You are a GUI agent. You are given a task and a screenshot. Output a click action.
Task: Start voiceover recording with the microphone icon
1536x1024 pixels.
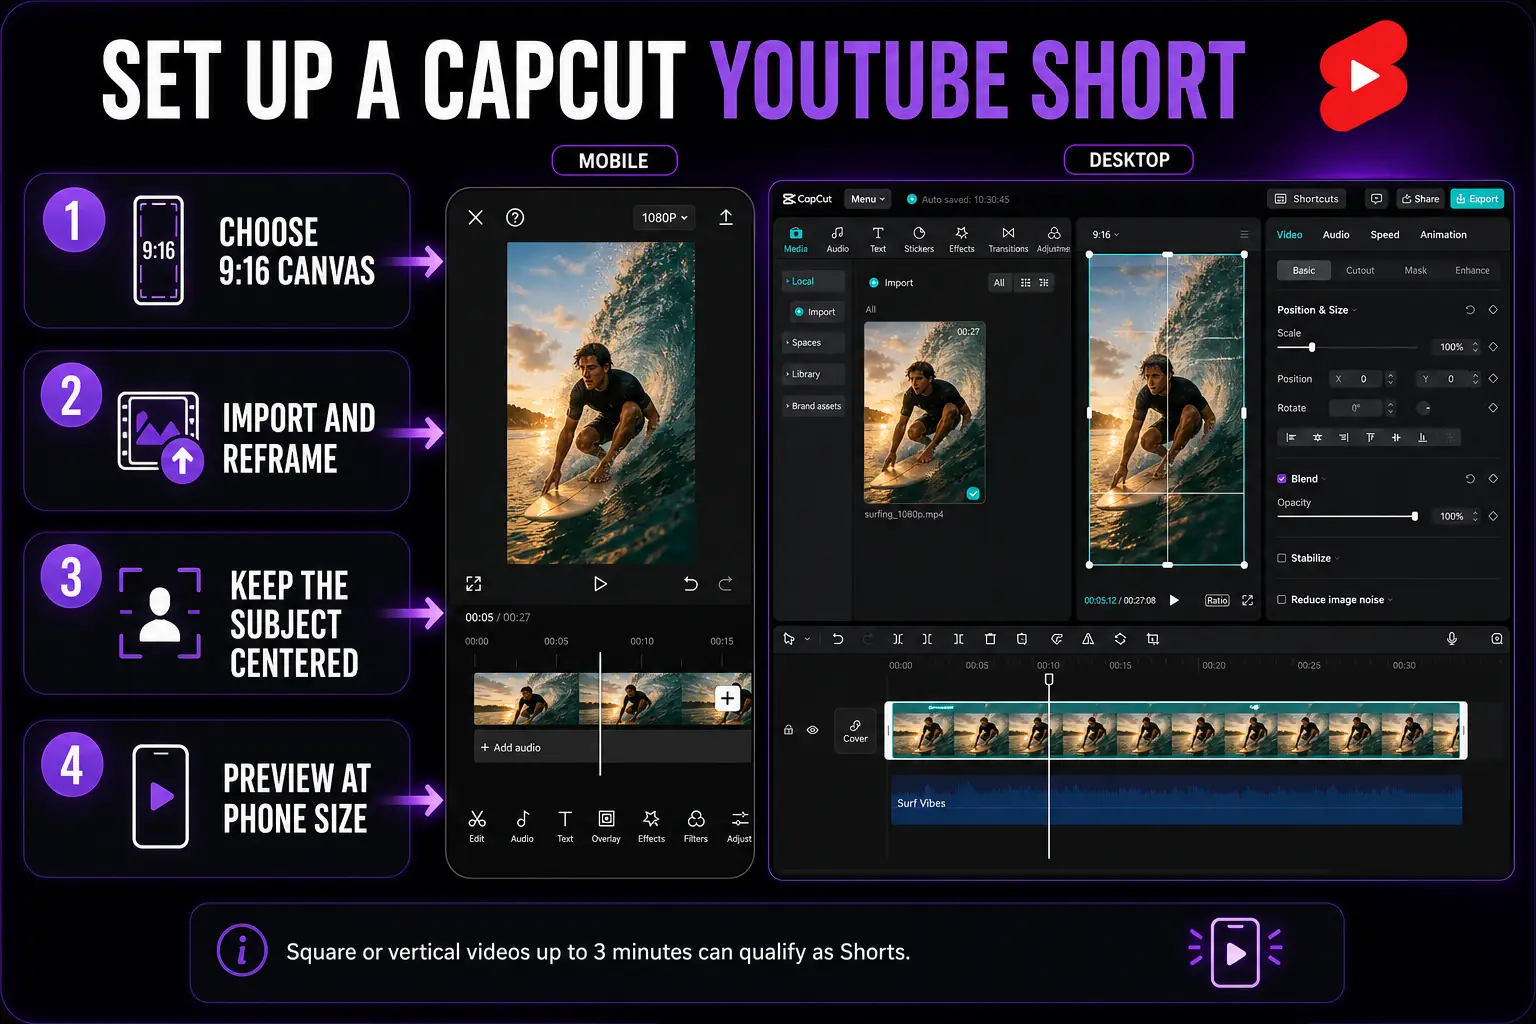coord(1452,639)
